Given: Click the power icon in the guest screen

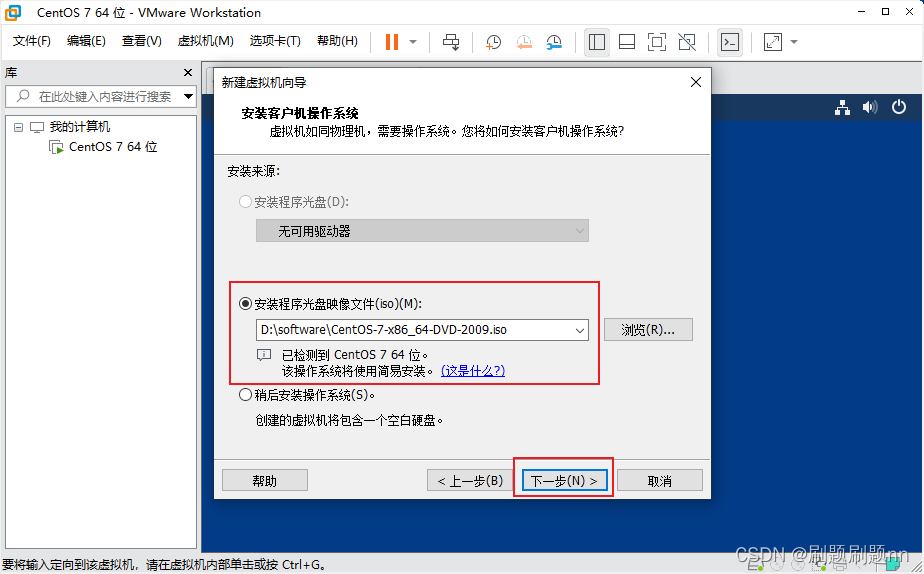Looking at the screenshot, I should pyautogui.click(x=899, y=107).
